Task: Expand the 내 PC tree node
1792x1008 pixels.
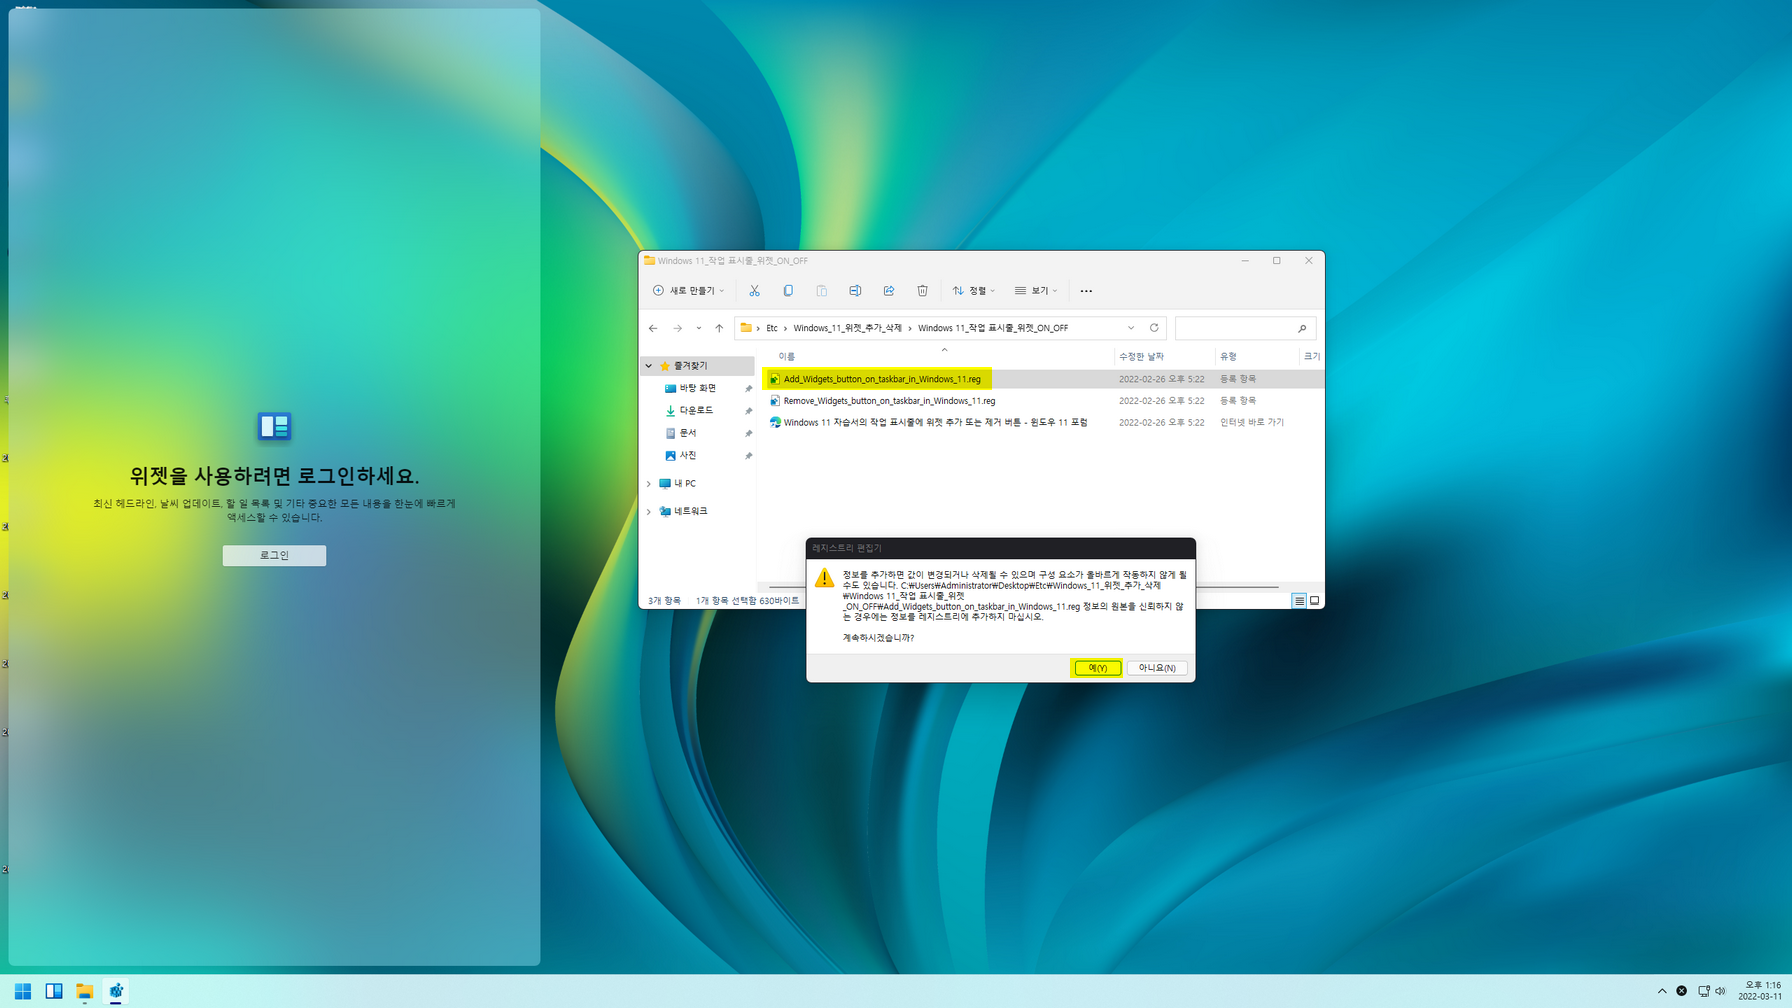Action: click(649, 484)
